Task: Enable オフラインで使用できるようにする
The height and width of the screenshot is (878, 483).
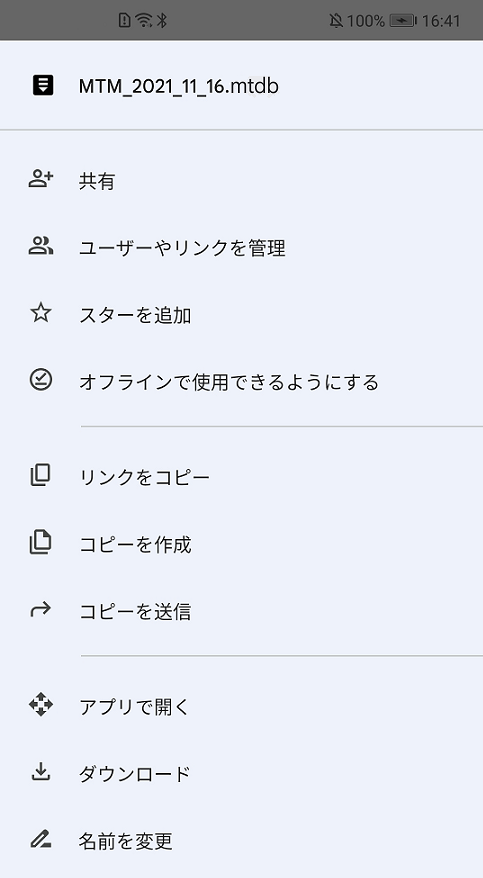Action: click(241, 381)
